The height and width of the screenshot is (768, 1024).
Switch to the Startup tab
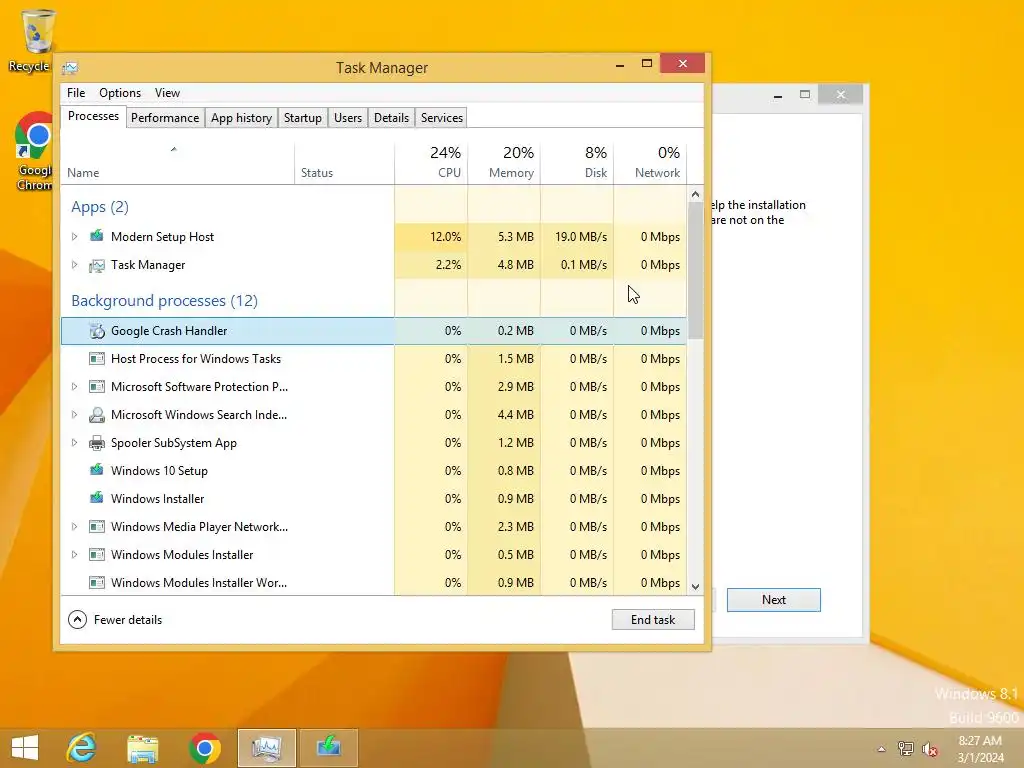click(x=302, y=118)
